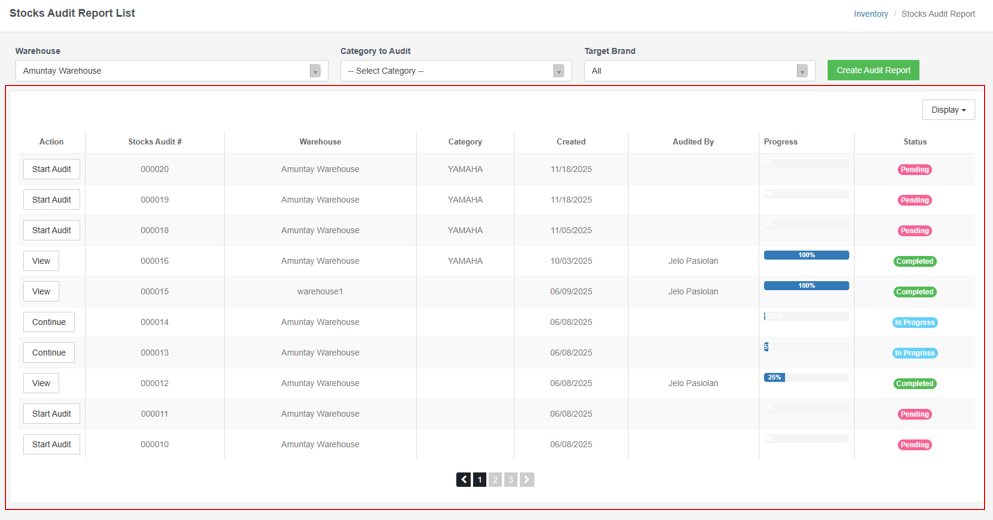Start Audit for stocks audit 000020
Image resolution: width=993 pixels, height=520 pixels.
pos(52,169)
